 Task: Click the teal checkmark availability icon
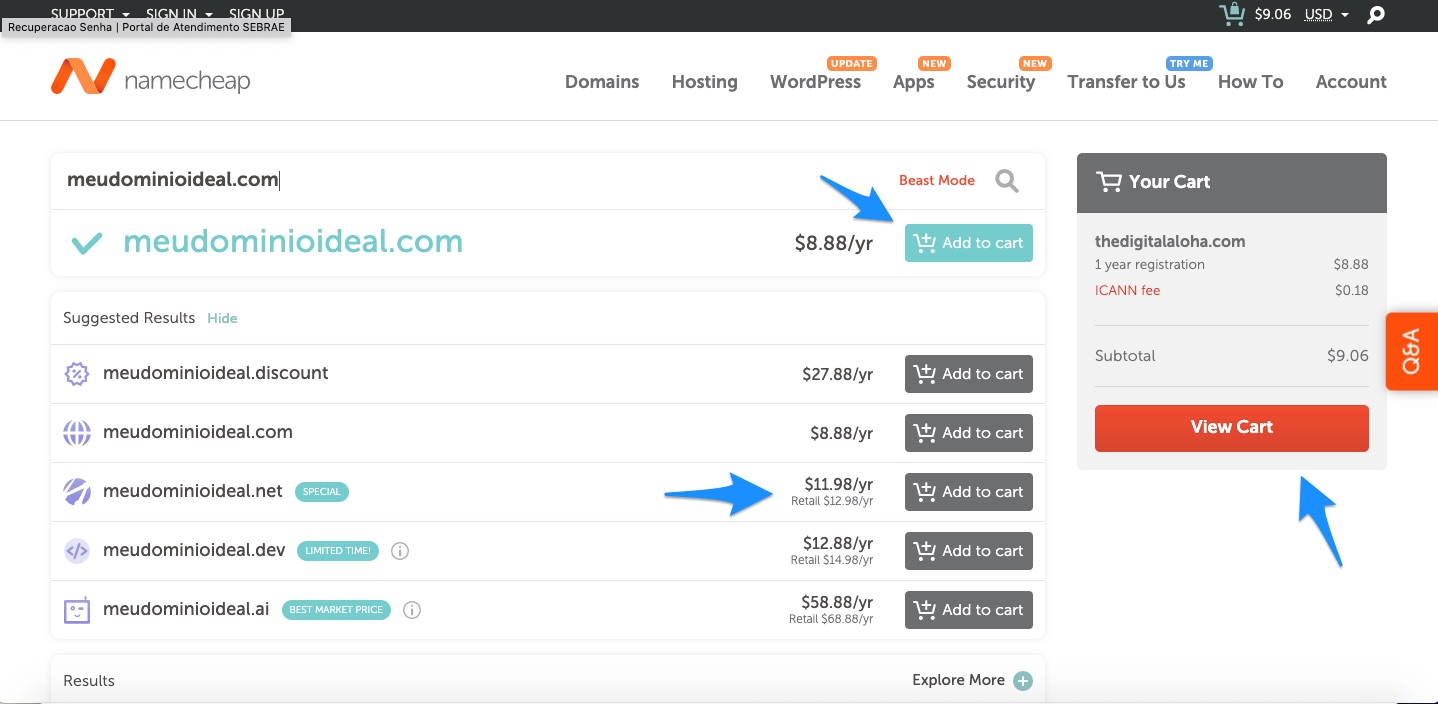click(x=87, y=242)
